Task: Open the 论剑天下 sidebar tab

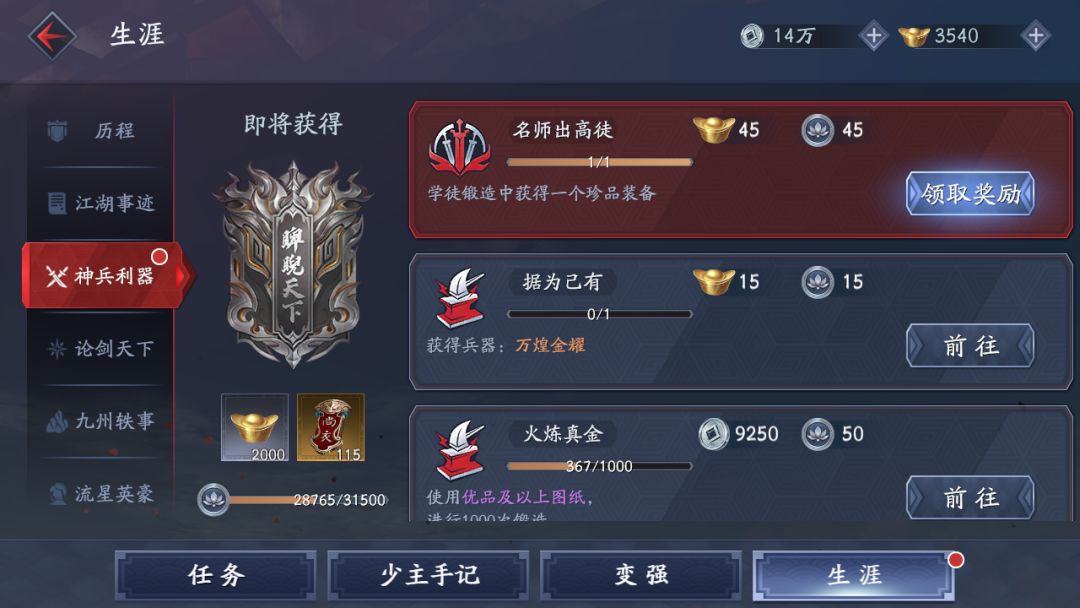Action: click(x=101, y=348)
